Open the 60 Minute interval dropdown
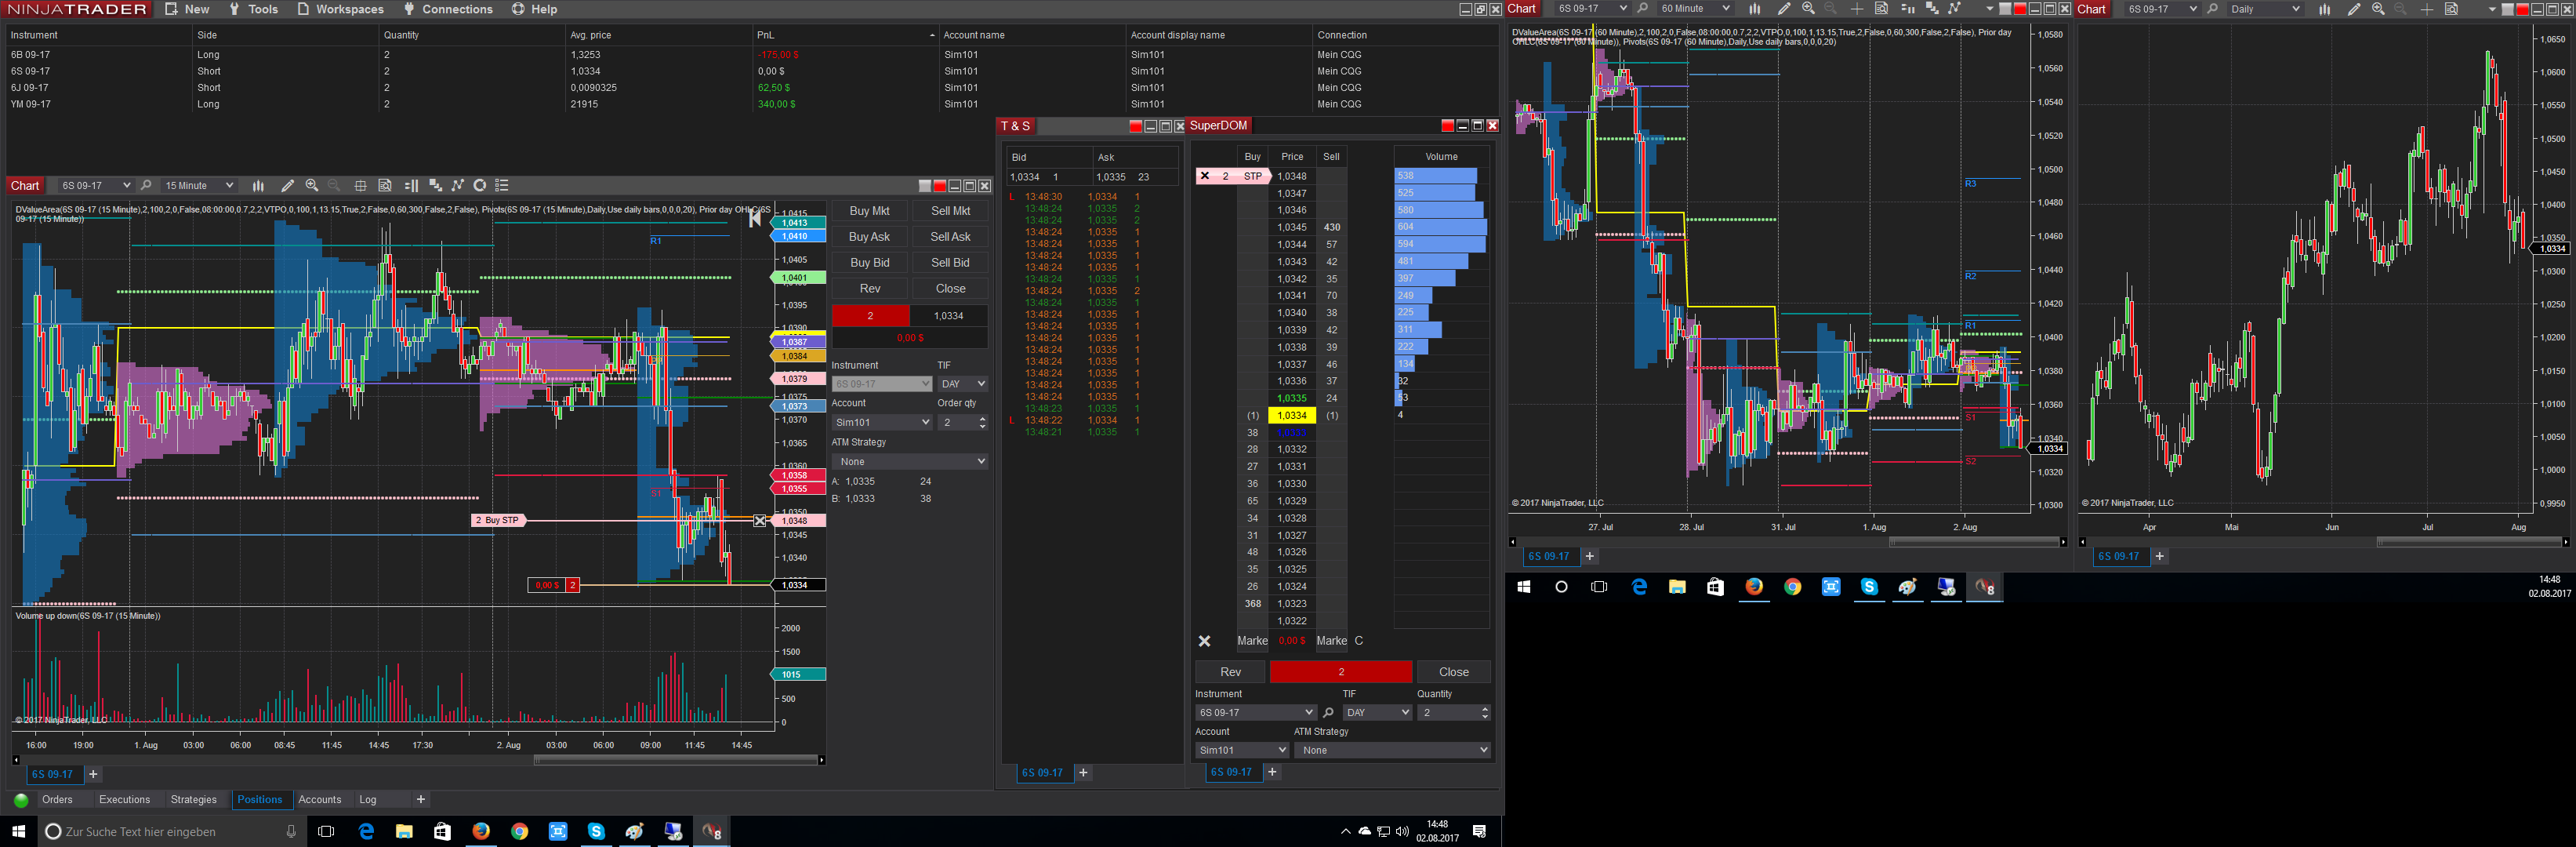Viewport: 2576px width, 847px height. pos(1694,9)
